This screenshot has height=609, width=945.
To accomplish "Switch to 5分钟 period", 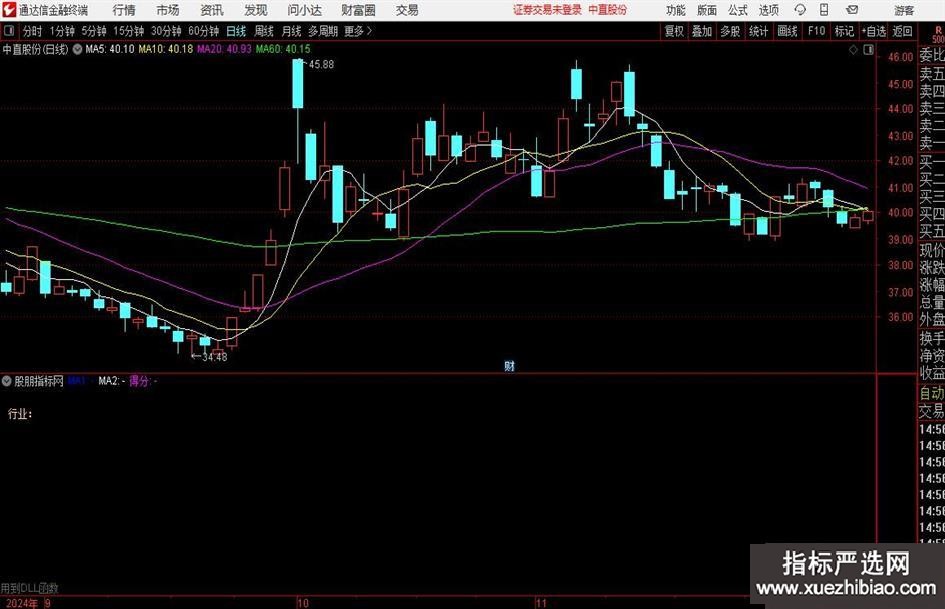I will click(x=93, y=31).
